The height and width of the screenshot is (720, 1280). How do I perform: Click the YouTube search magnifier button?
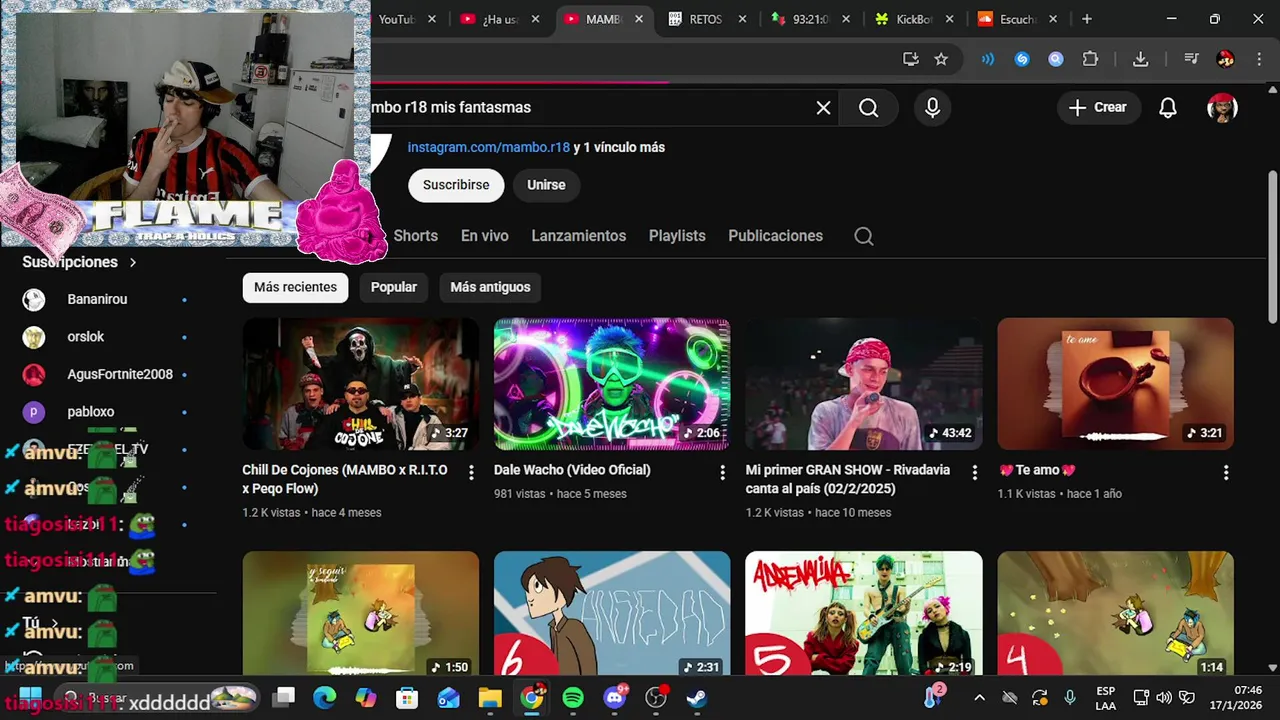pyautogui.click(x=868, y=108)
